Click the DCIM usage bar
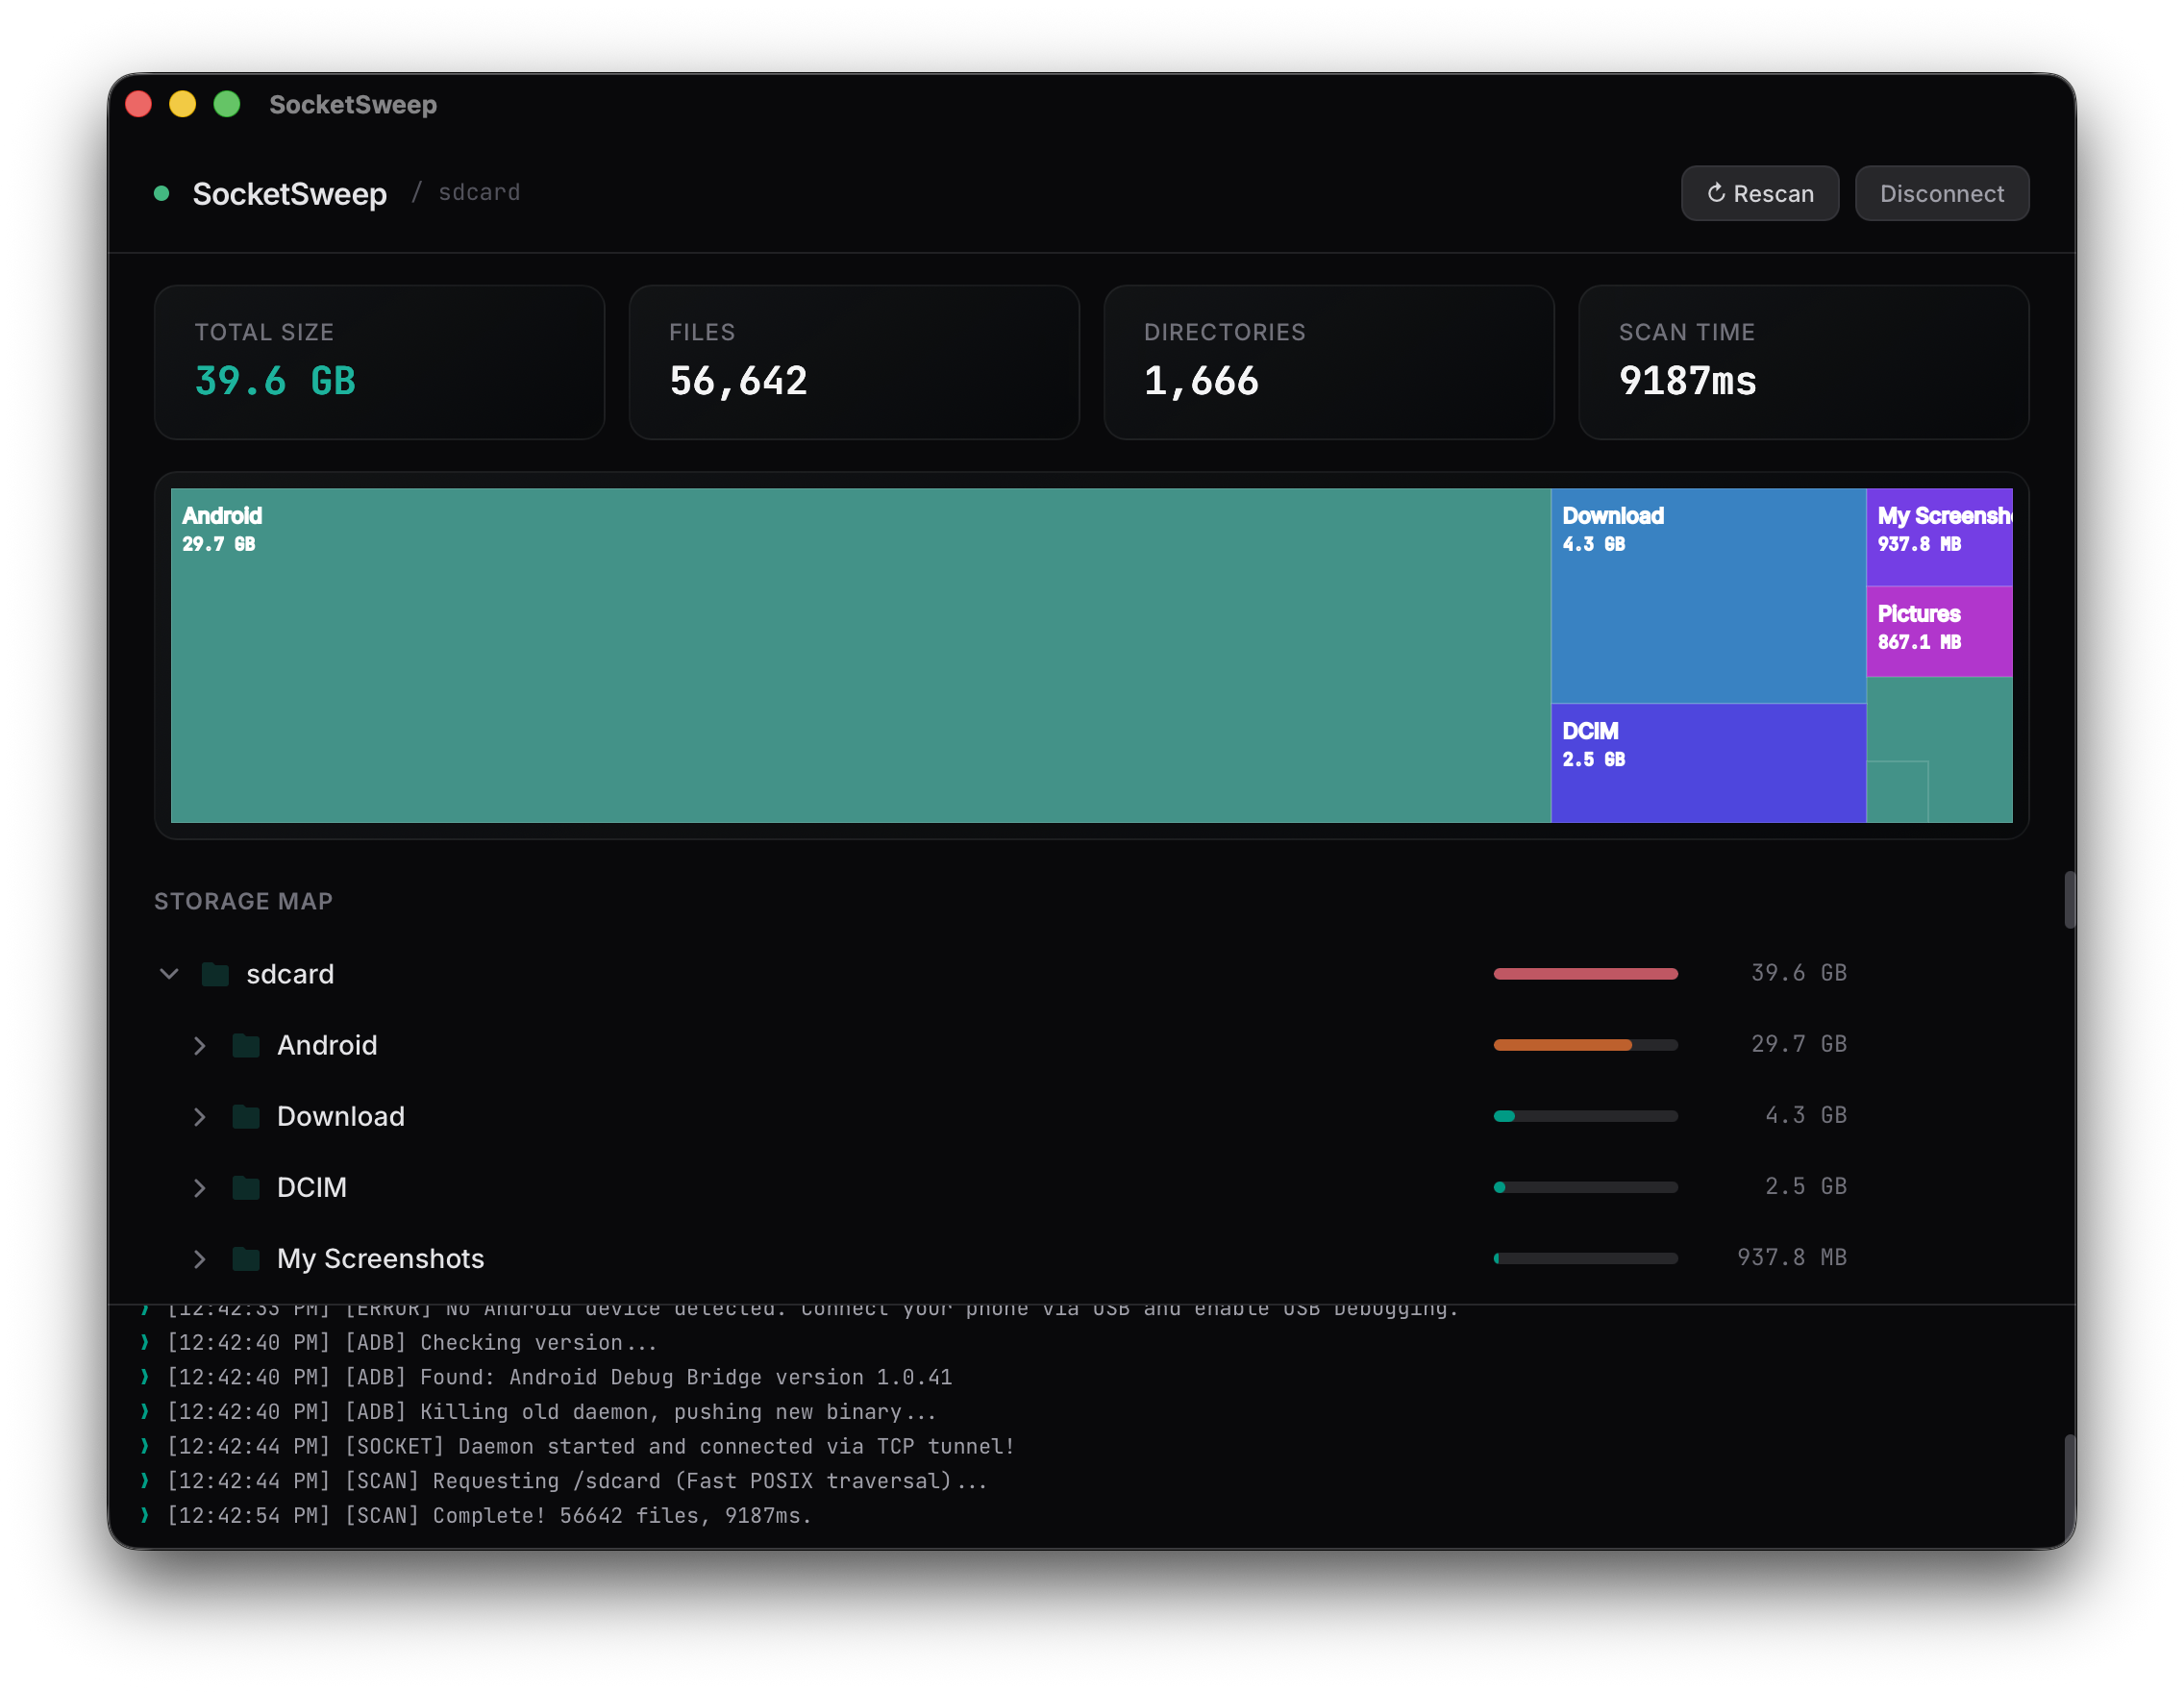 click(1585, 1187)
